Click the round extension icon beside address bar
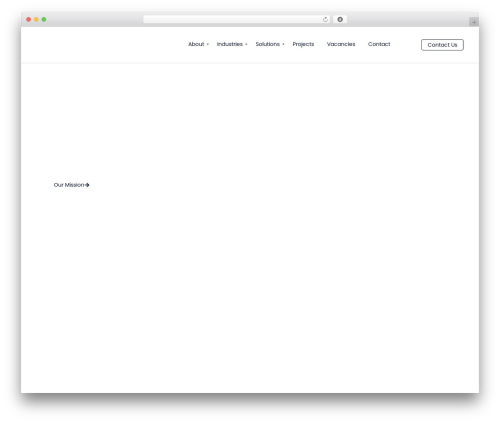The height and width of the screenshot is (423, 500). (340, 20)
